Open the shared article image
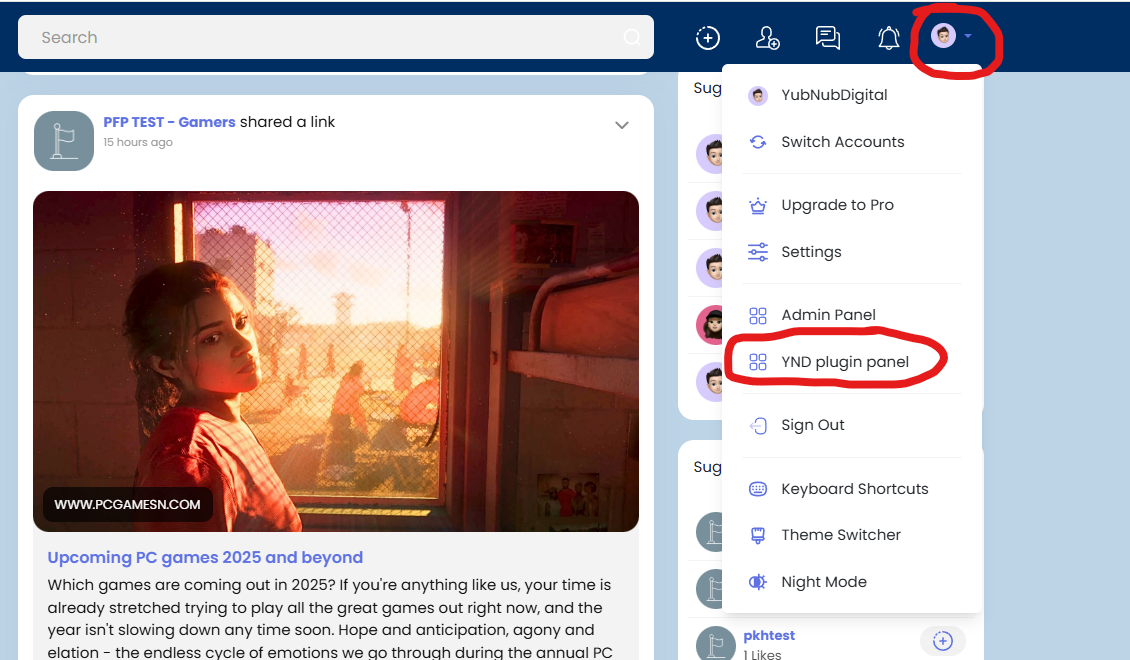Screen dimensions: 1130x660 pos(336,361)
